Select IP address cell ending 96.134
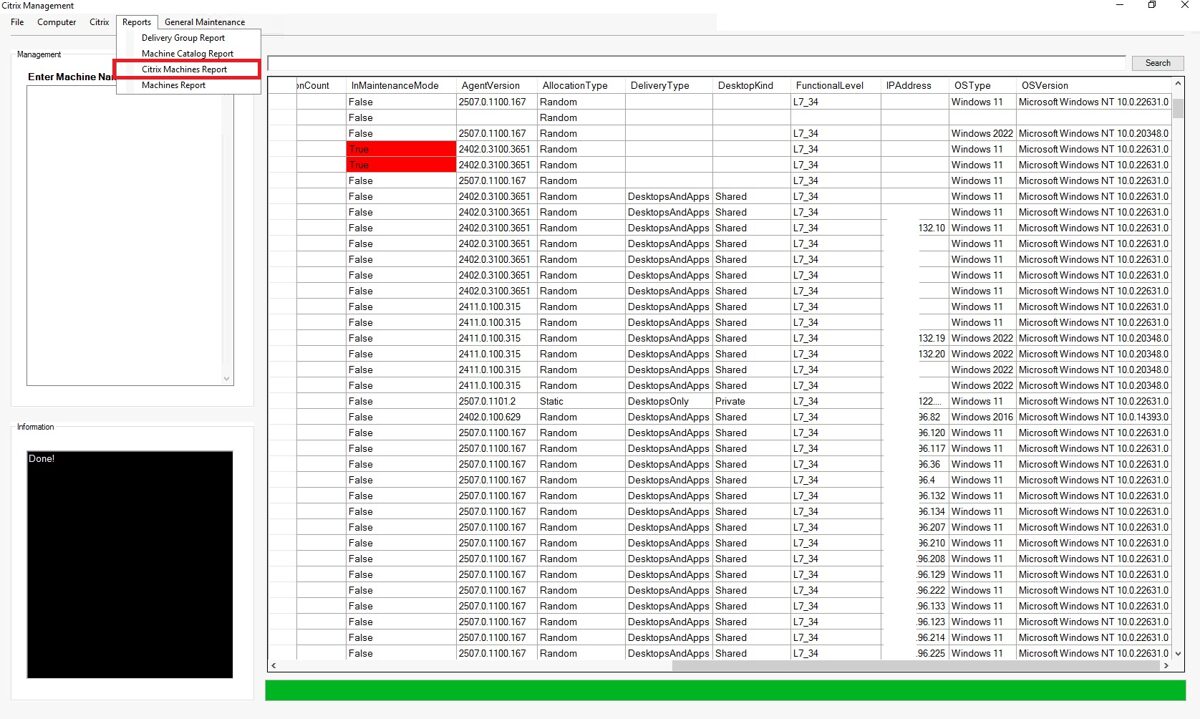 914,511
